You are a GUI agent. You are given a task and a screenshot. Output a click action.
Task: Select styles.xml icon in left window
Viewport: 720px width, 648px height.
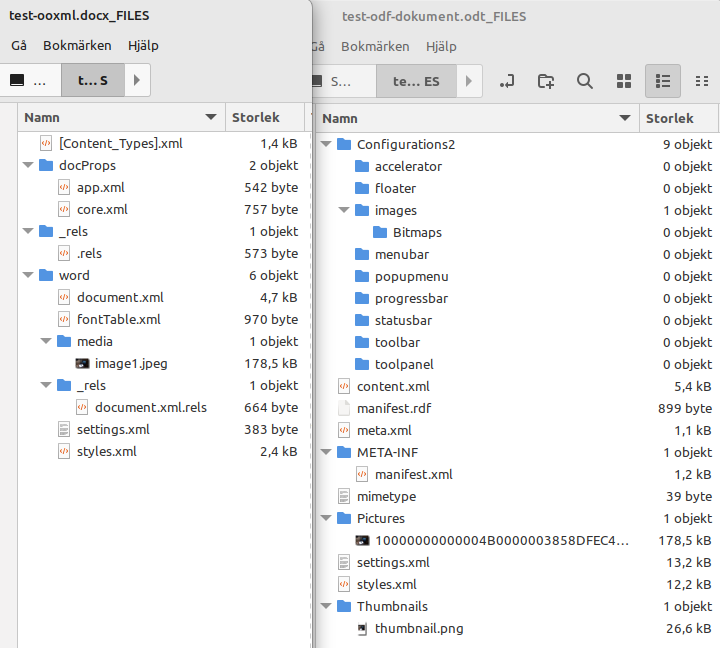(64, 451)
